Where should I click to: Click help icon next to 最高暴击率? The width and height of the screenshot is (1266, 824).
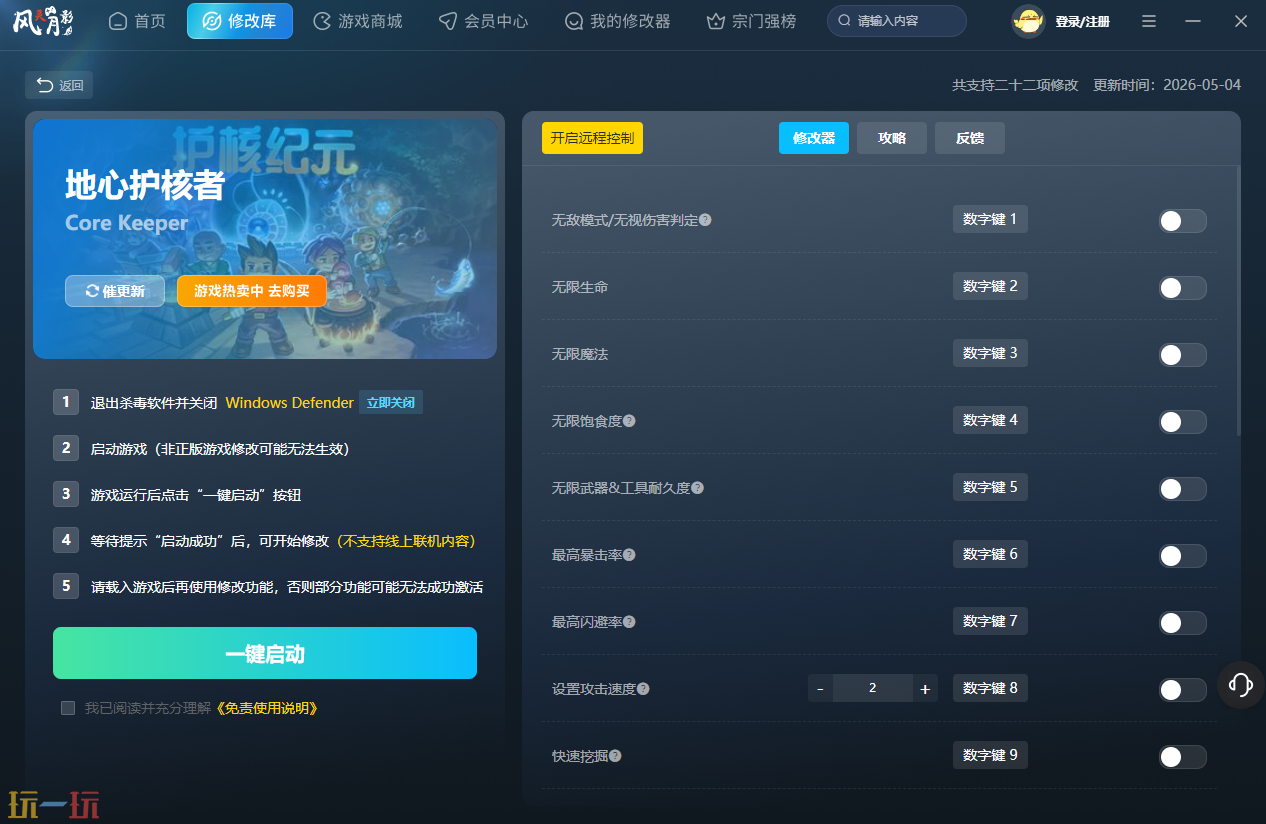(x=629, y=555)
